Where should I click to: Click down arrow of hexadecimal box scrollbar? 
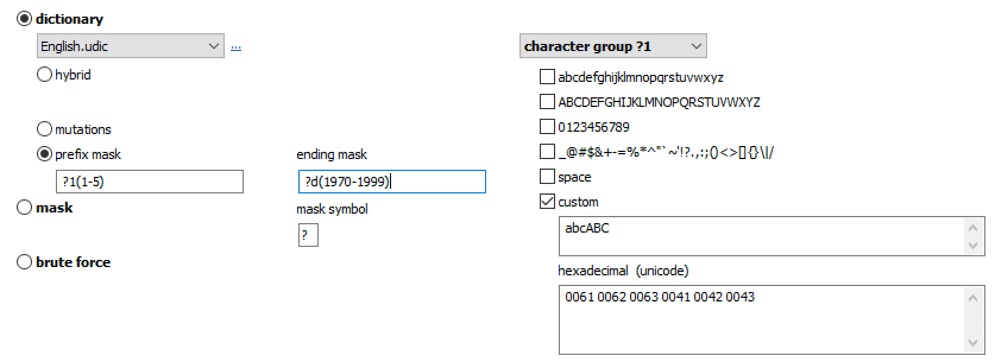(973, 344)
